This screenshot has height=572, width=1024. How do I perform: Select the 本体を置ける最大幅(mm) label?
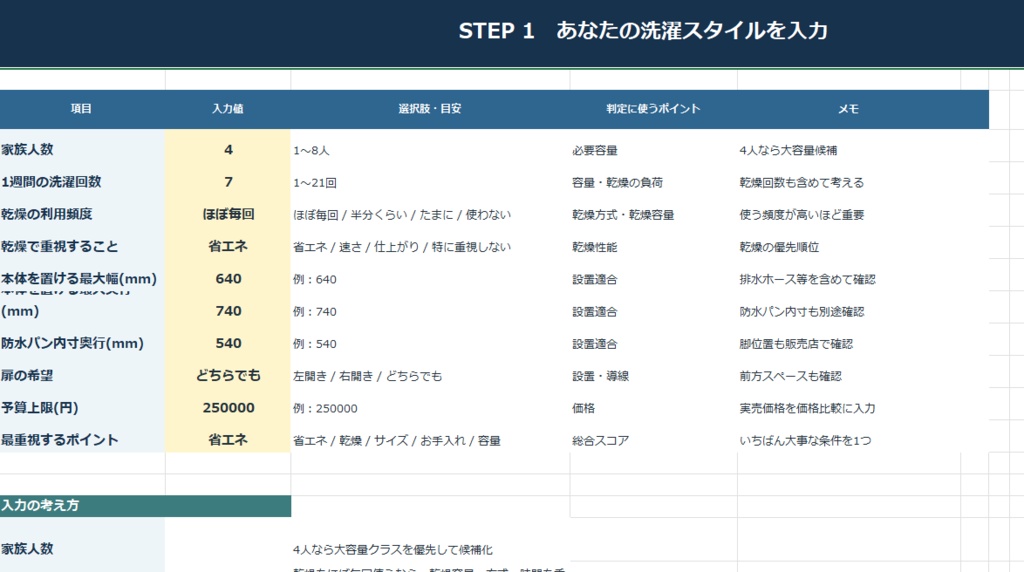click(x=78, y=279)
